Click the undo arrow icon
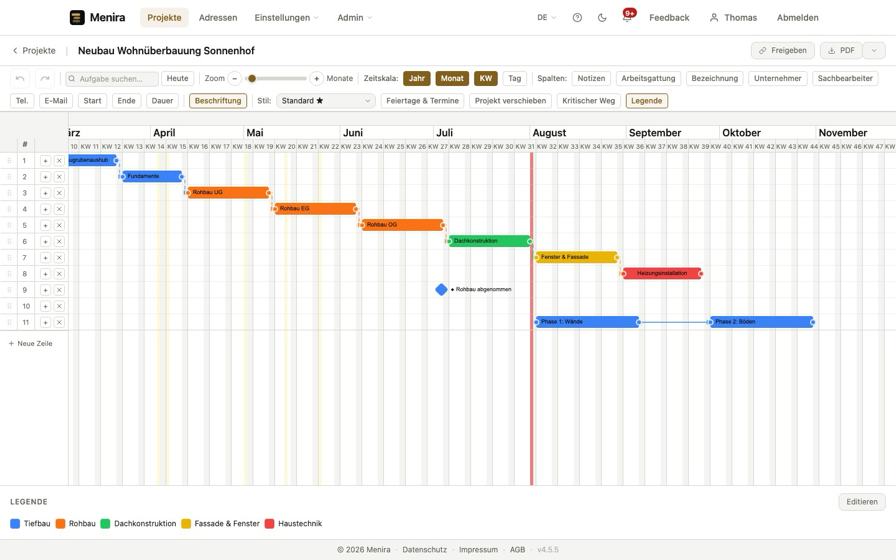Viewport: 896px width, 560px height. point(20,78)
